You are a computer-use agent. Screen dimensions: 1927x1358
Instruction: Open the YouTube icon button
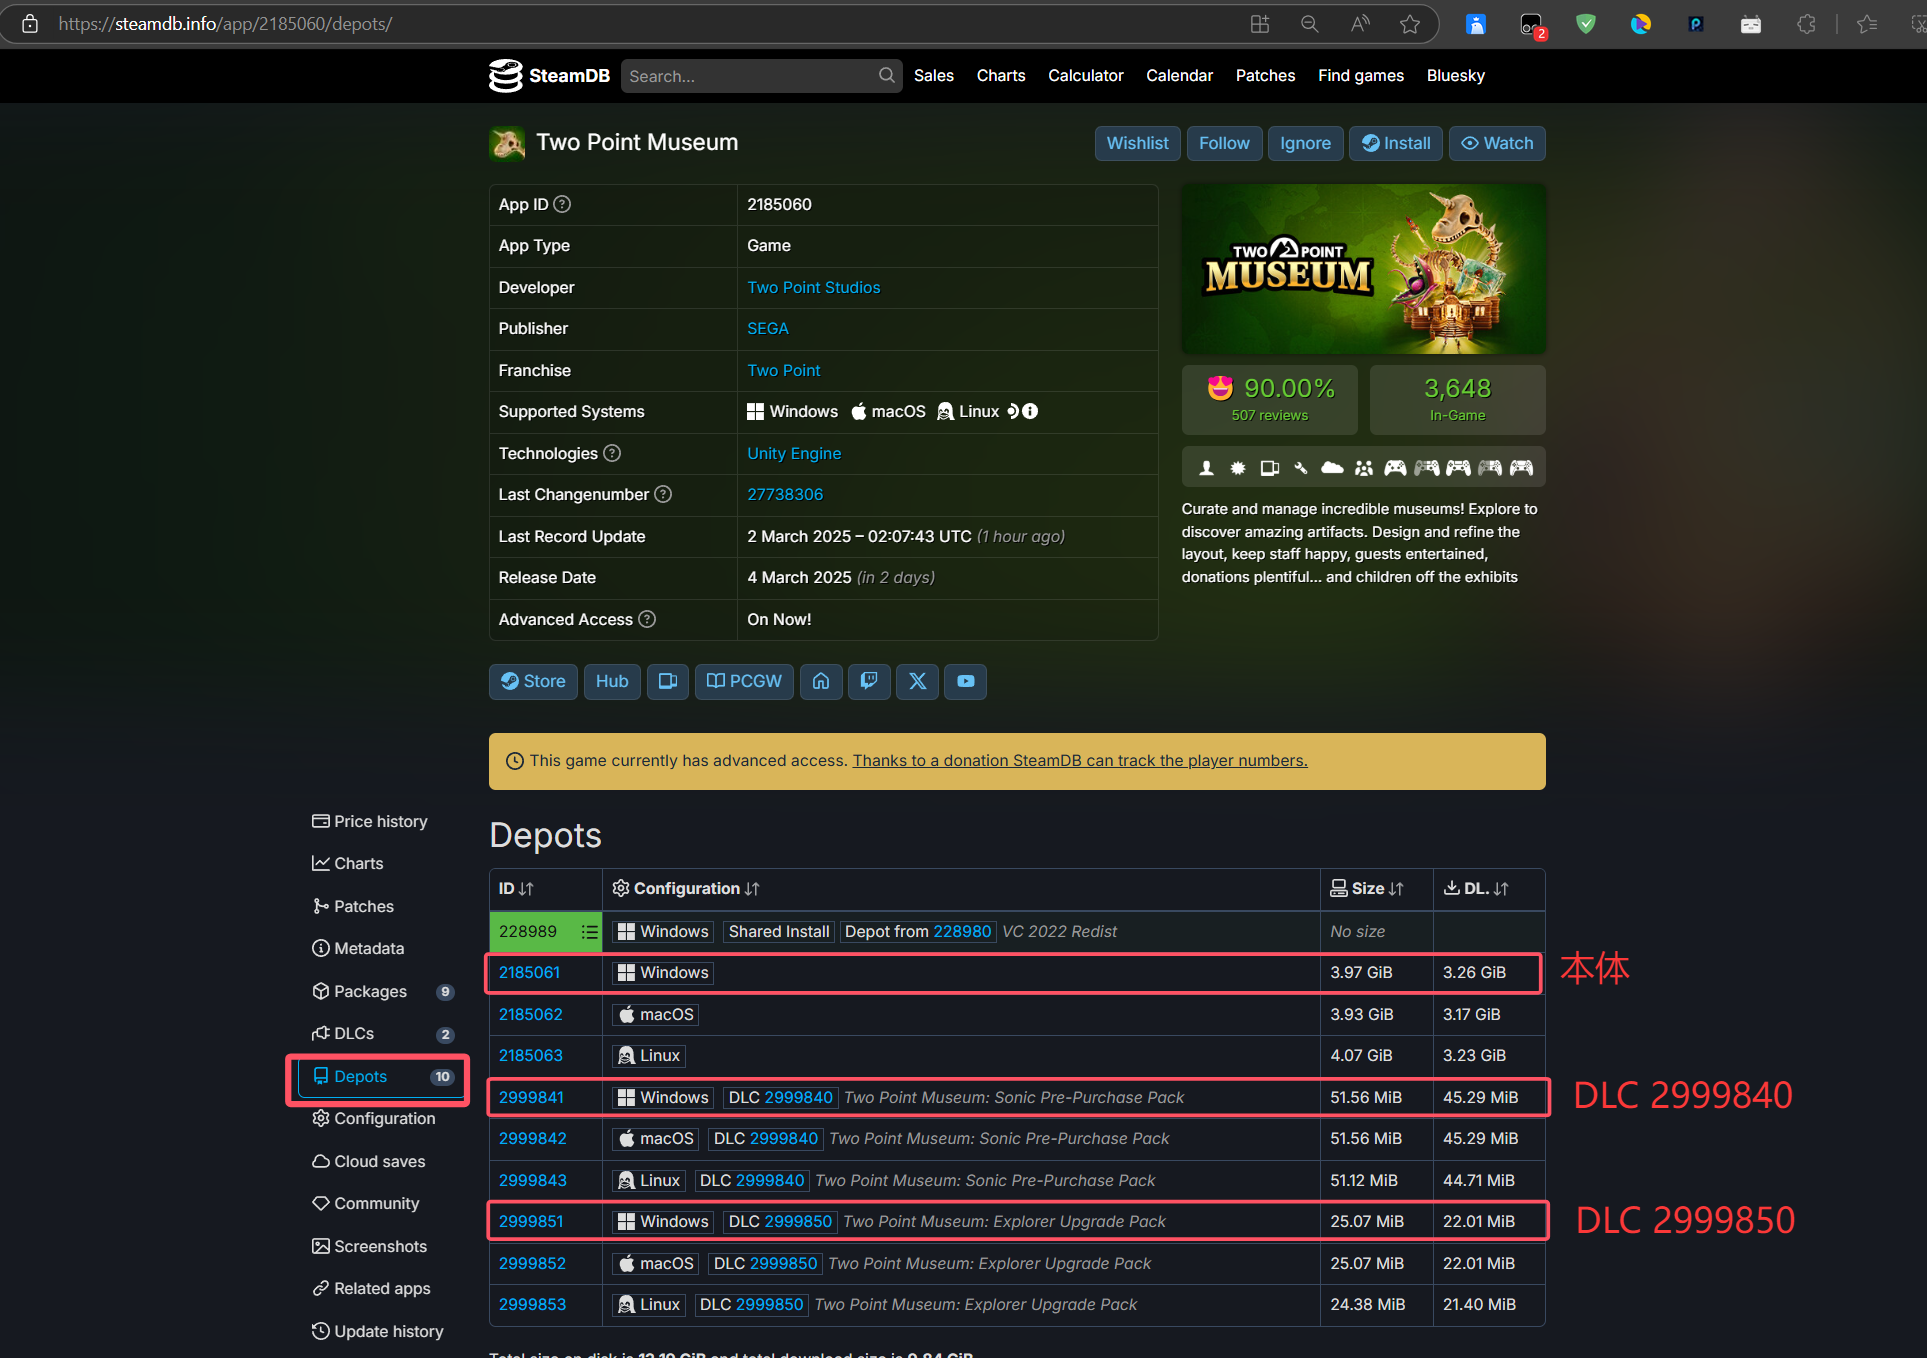[965, 681]
